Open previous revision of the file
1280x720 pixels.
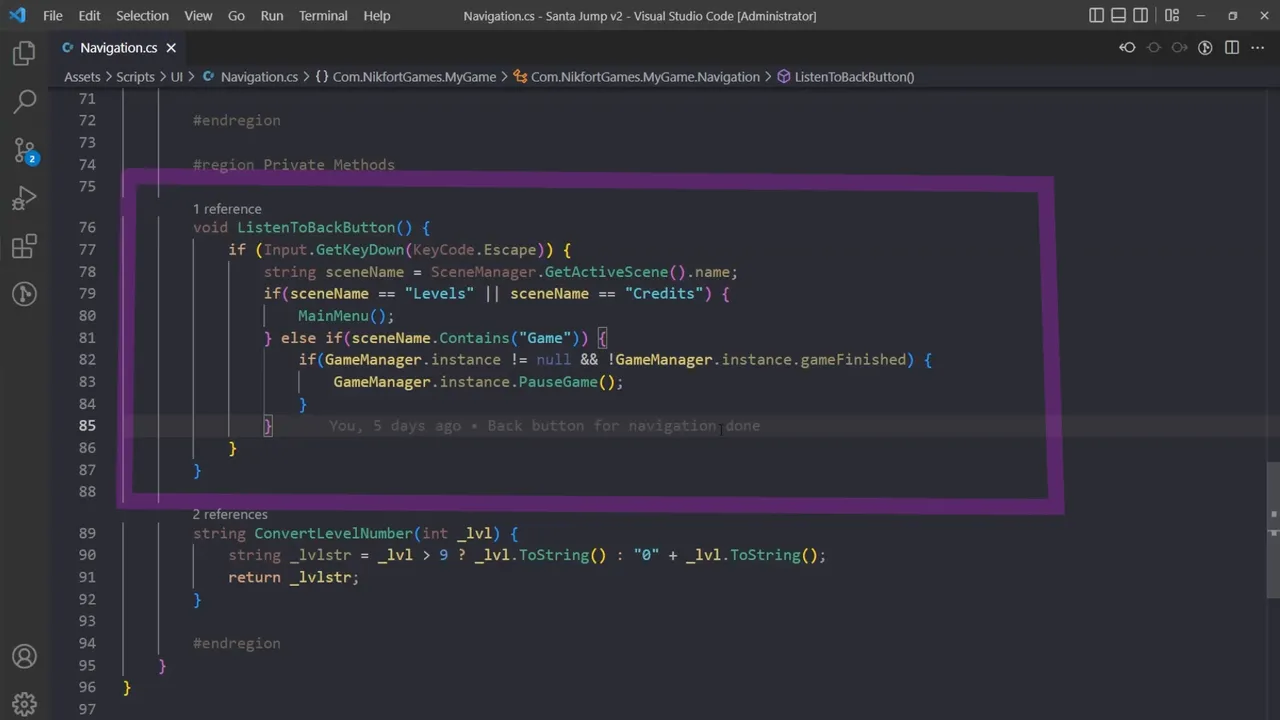[x=1127, y=47]
